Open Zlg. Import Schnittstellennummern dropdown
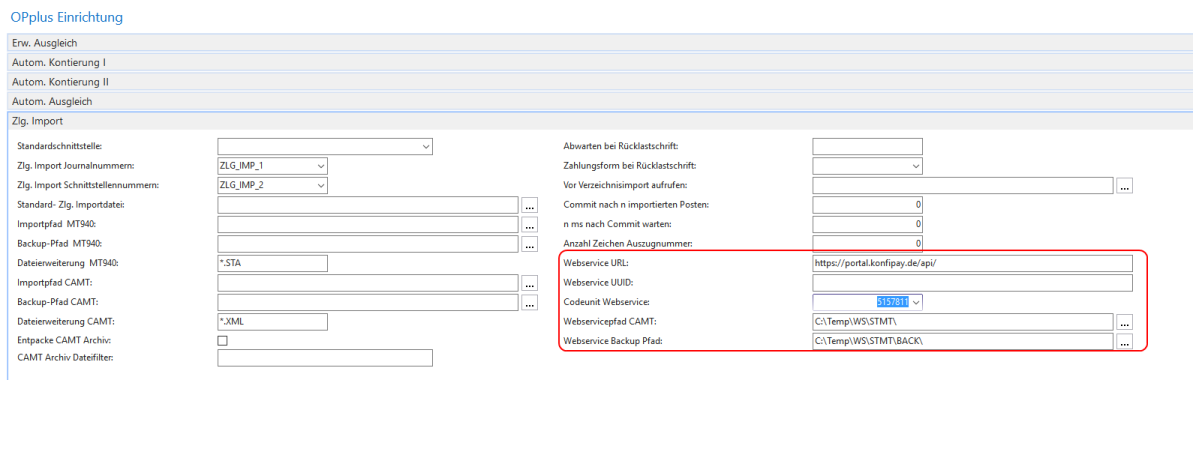The image size is (1193, 460). (x=320, y=186)
